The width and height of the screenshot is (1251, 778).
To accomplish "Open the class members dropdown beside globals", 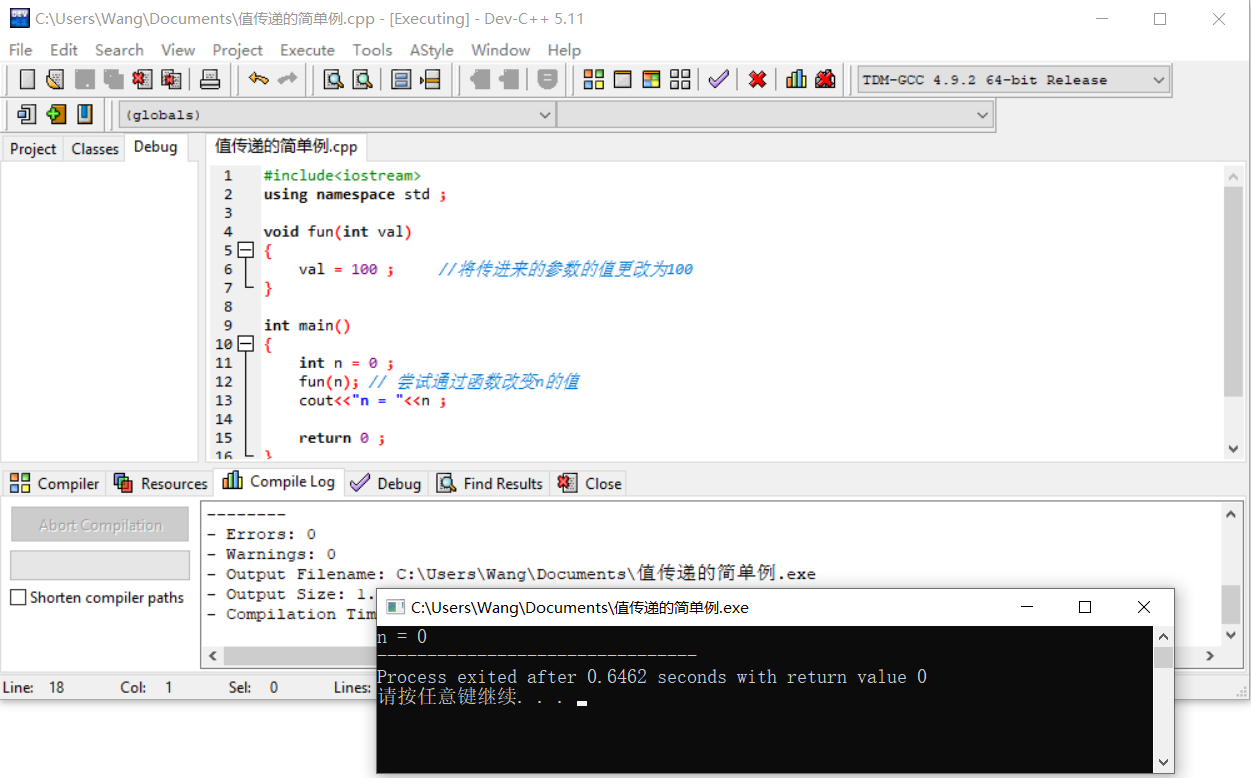I will point(981,114).
